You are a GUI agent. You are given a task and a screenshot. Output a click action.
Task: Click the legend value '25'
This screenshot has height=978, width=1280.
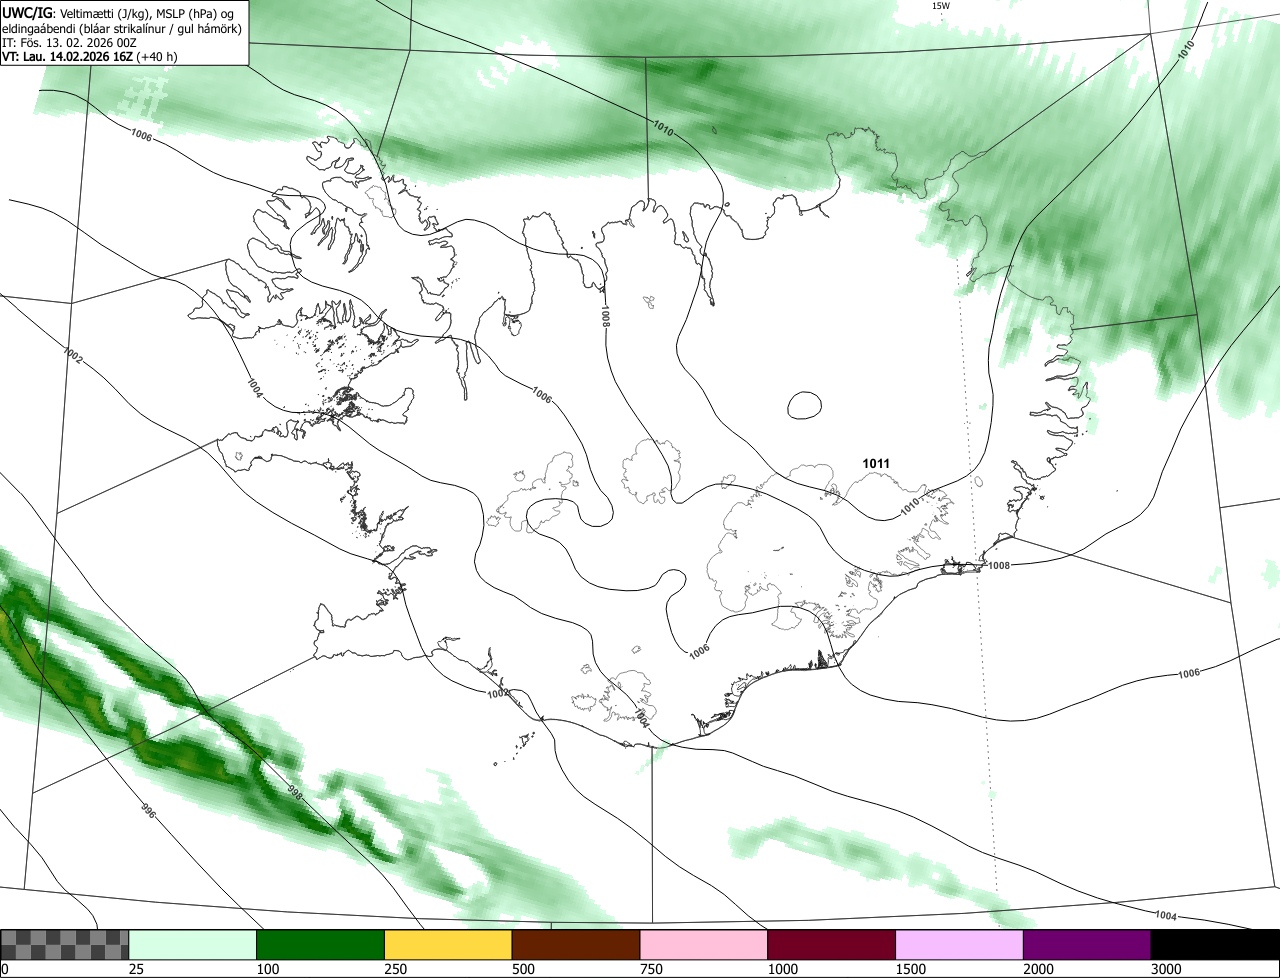137,968
